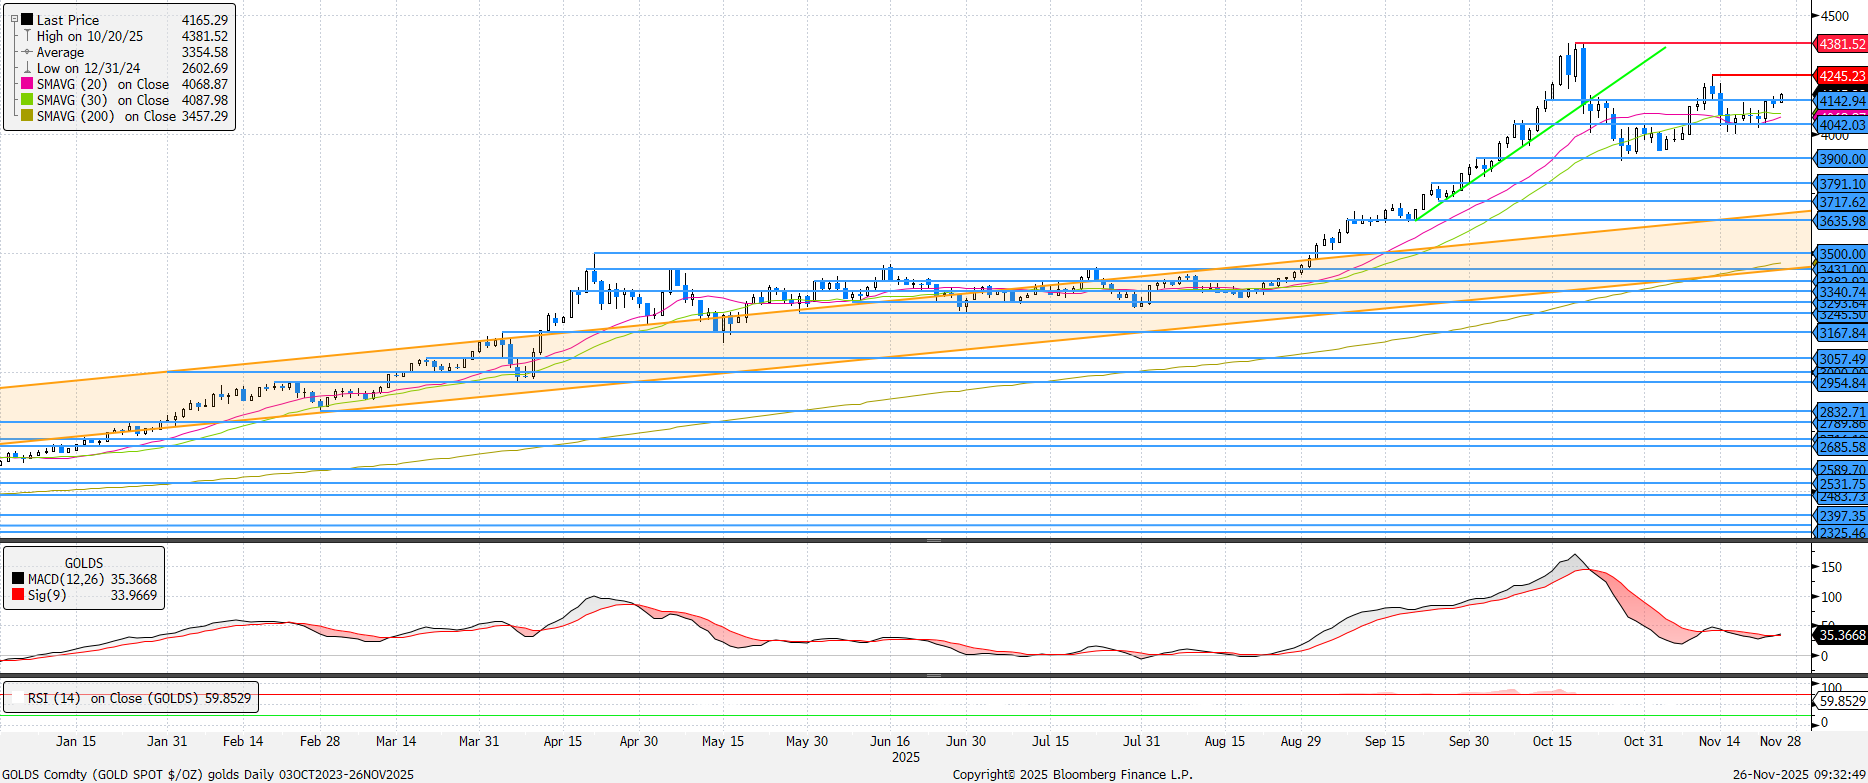Select the blue 3500.00 price level tag
The height and width of the screenshot is (783, 1868).
(x=1841, y=254)
